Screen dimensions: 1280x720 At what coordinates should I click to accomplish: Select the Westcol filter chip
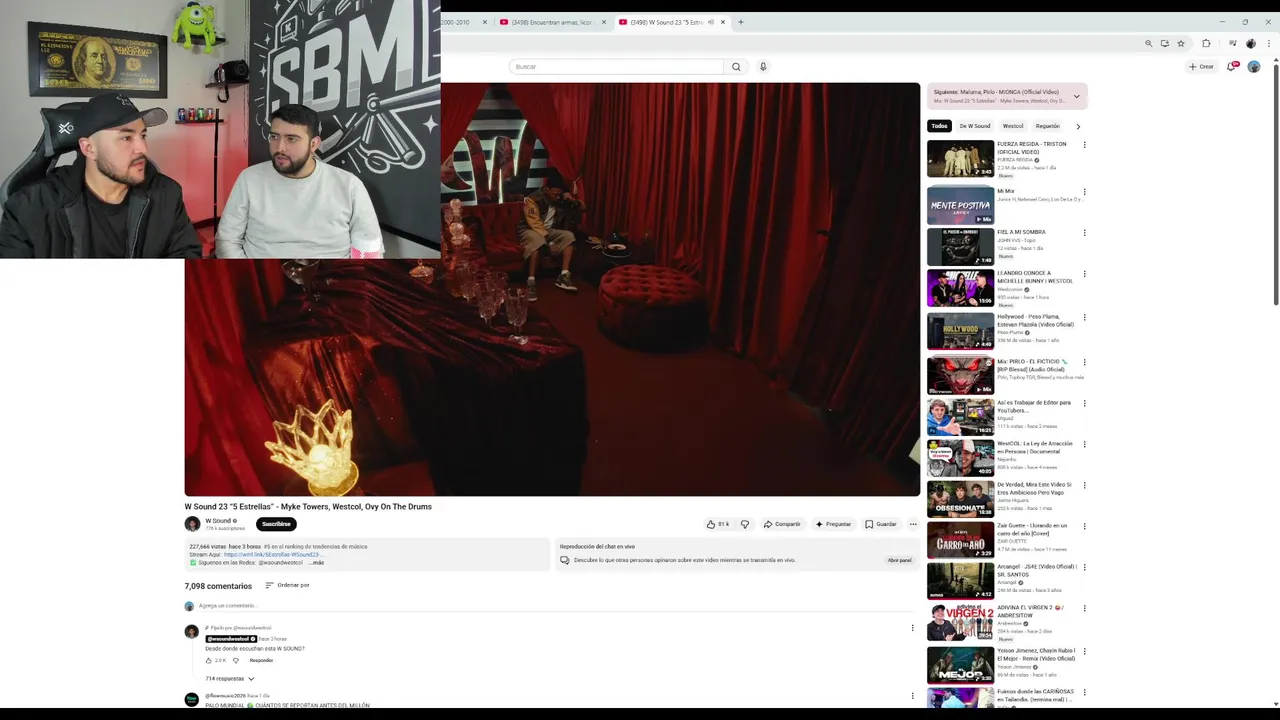pos(1013,126)
